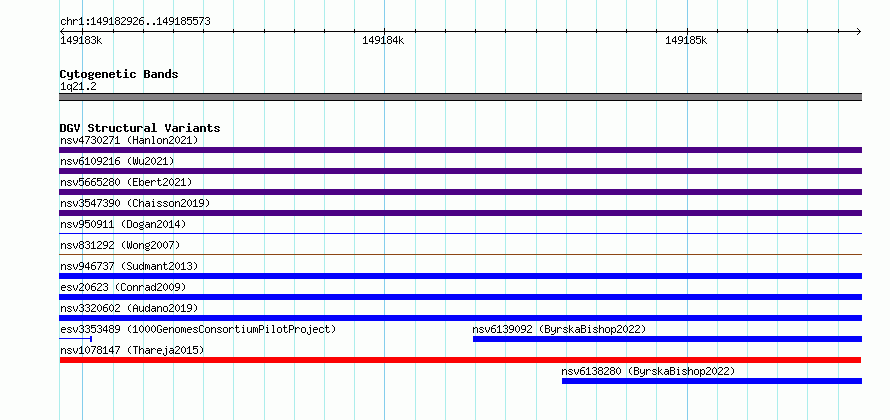Click the thin brown line for nsv831292
890x420 pixels.
[460, 254]
